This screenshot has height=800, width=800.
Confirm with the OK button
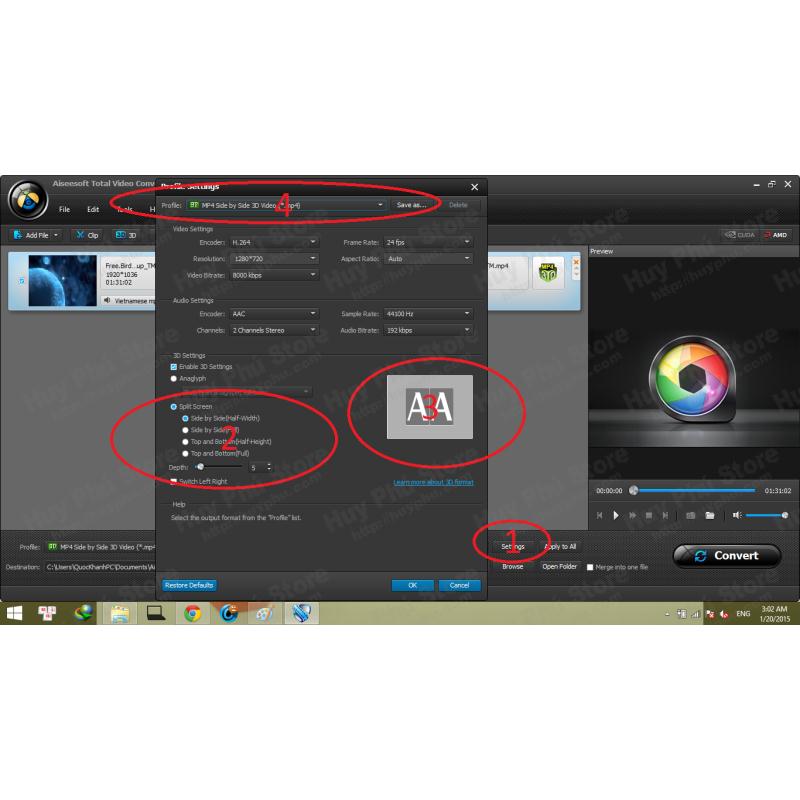coord(413,585)
